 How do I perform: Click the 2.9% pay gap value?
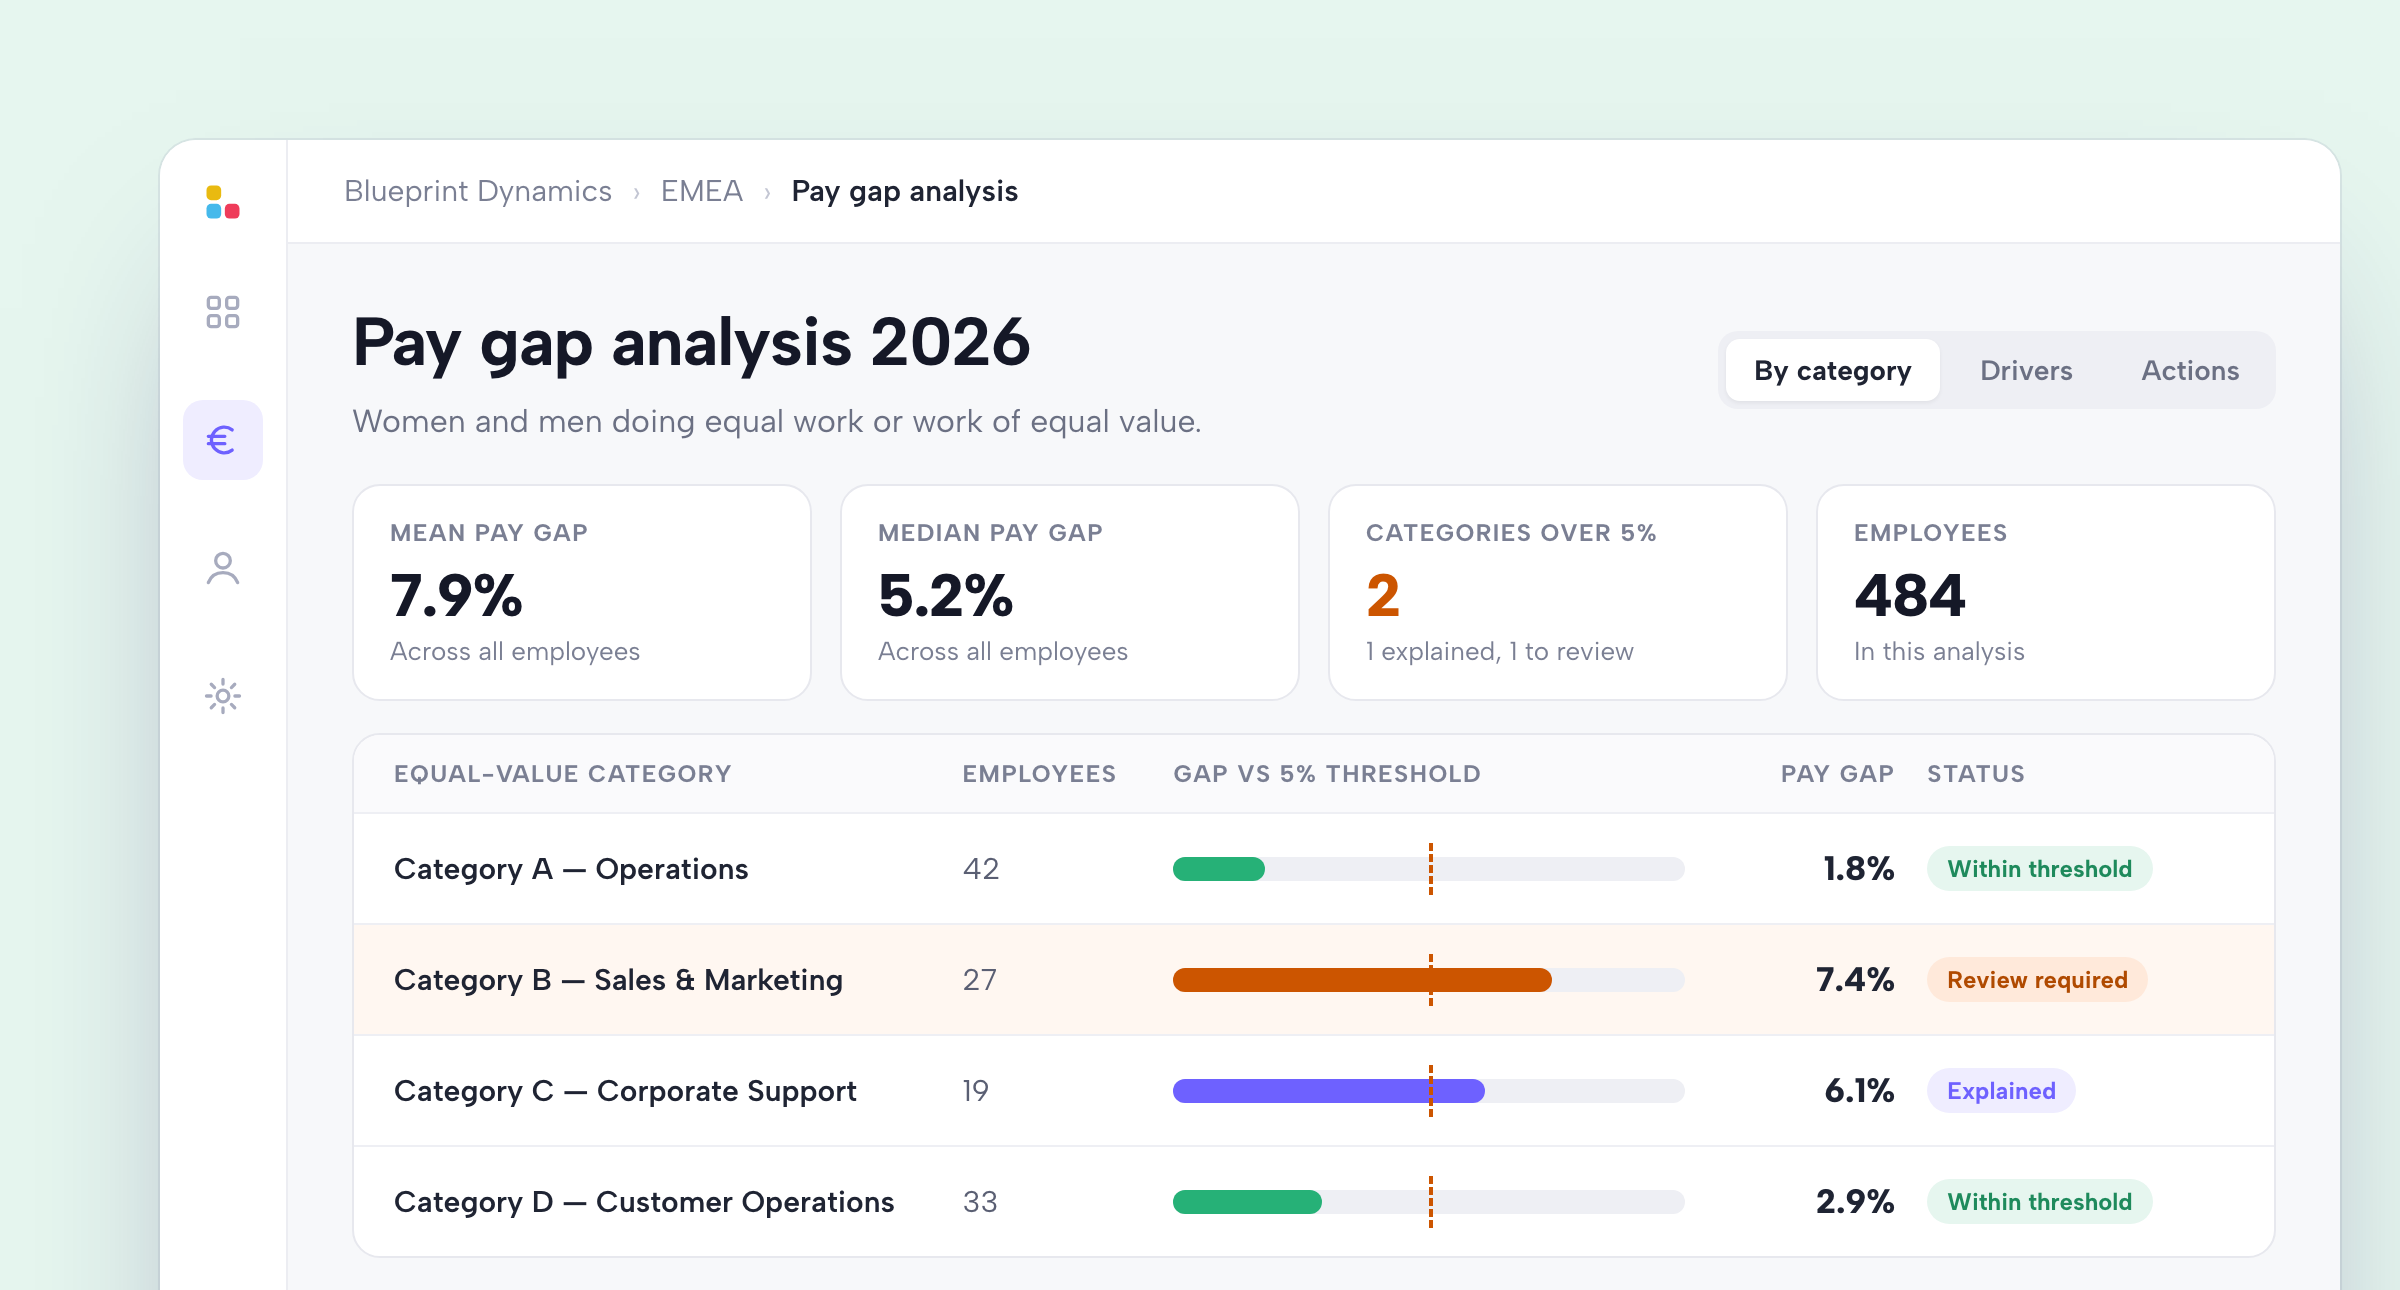pyautogui.click(x=1855, y=1202)
